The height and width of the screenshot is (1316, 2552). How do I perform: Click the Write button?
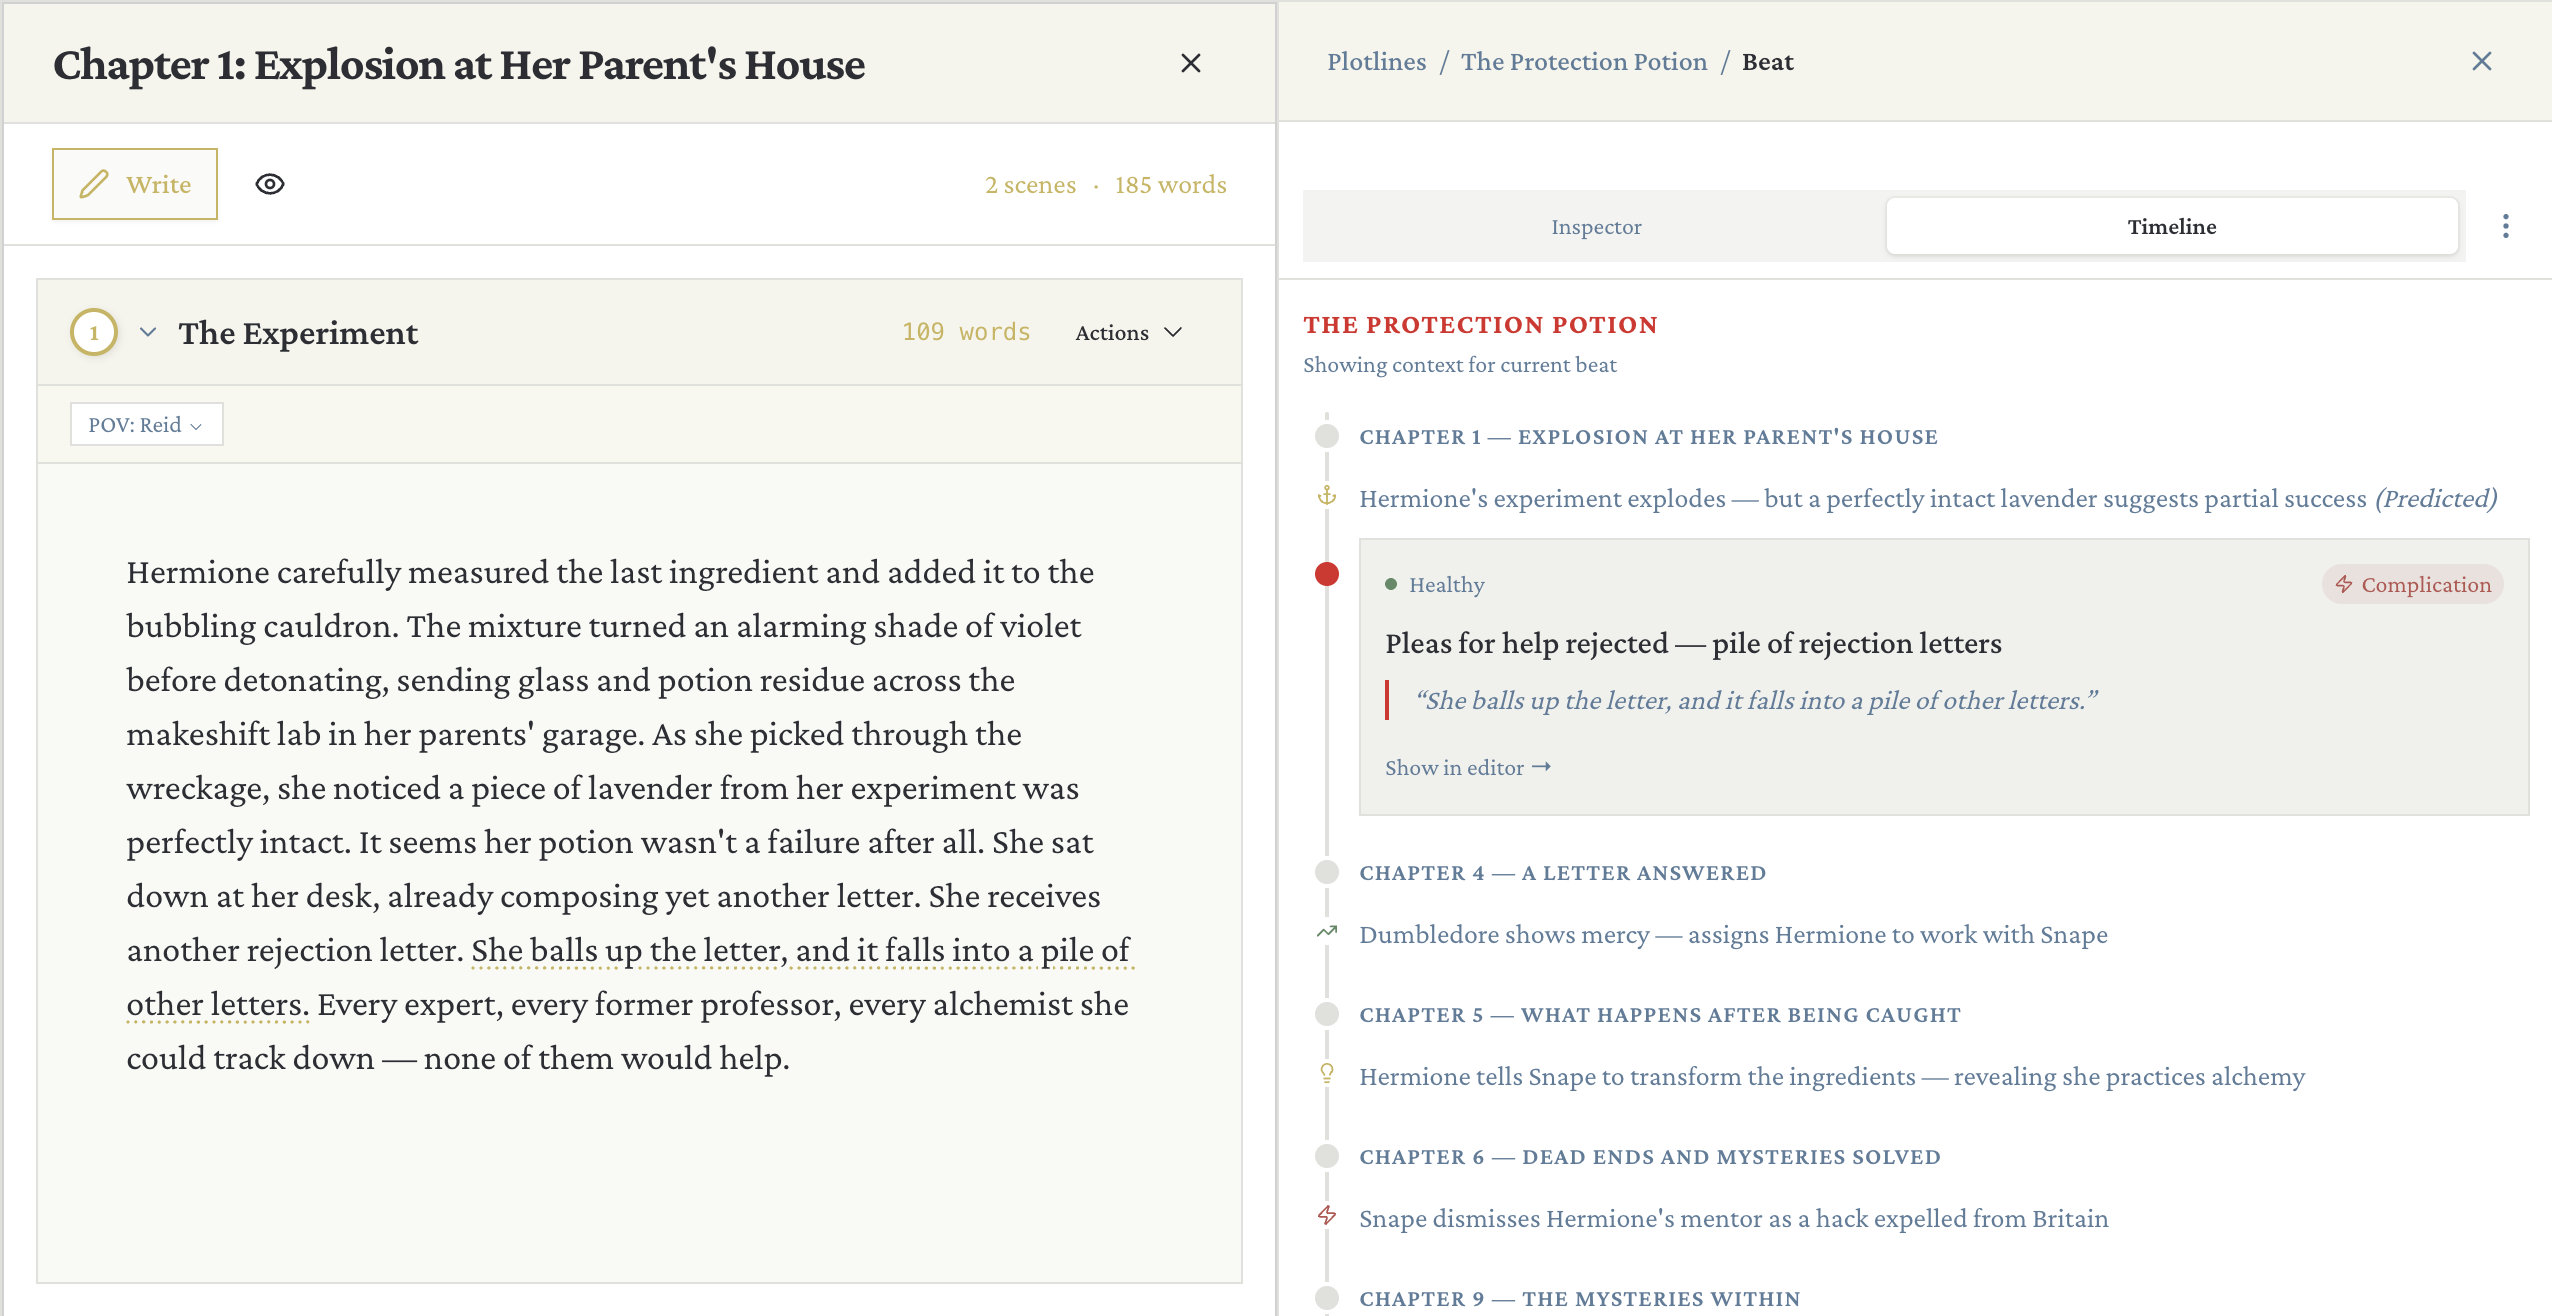pyautogui.click(x=135, y=183)
